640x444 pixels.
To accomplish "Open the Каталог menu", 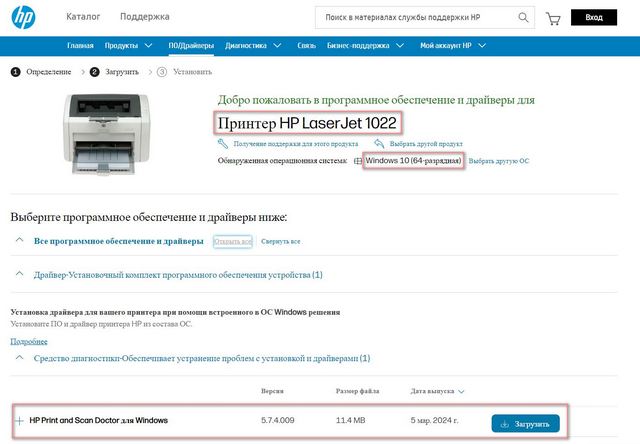I will (x=83, y=17).
